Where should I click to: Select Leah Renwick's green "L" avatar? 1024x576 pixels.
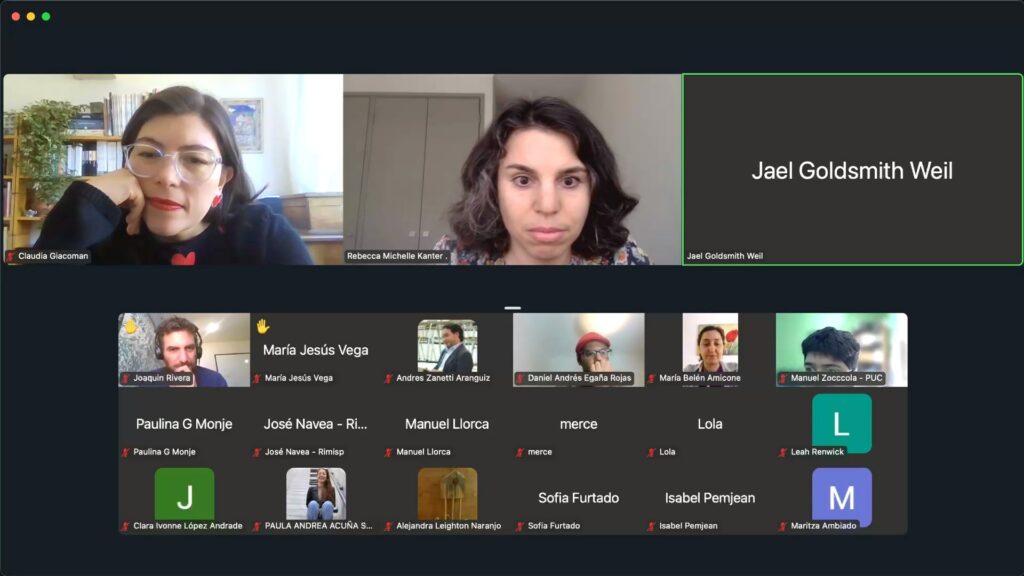click(x=841, y=422)
